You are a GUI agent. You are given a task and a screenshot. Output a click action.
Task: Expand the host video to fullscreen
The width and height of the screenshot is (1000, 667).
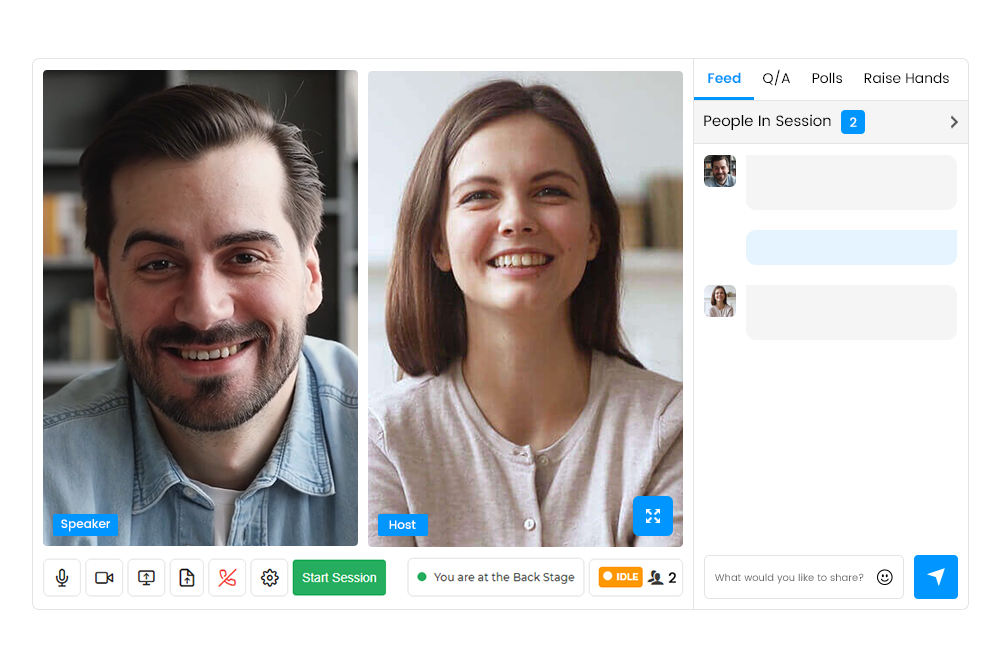(x=653, y=516)
